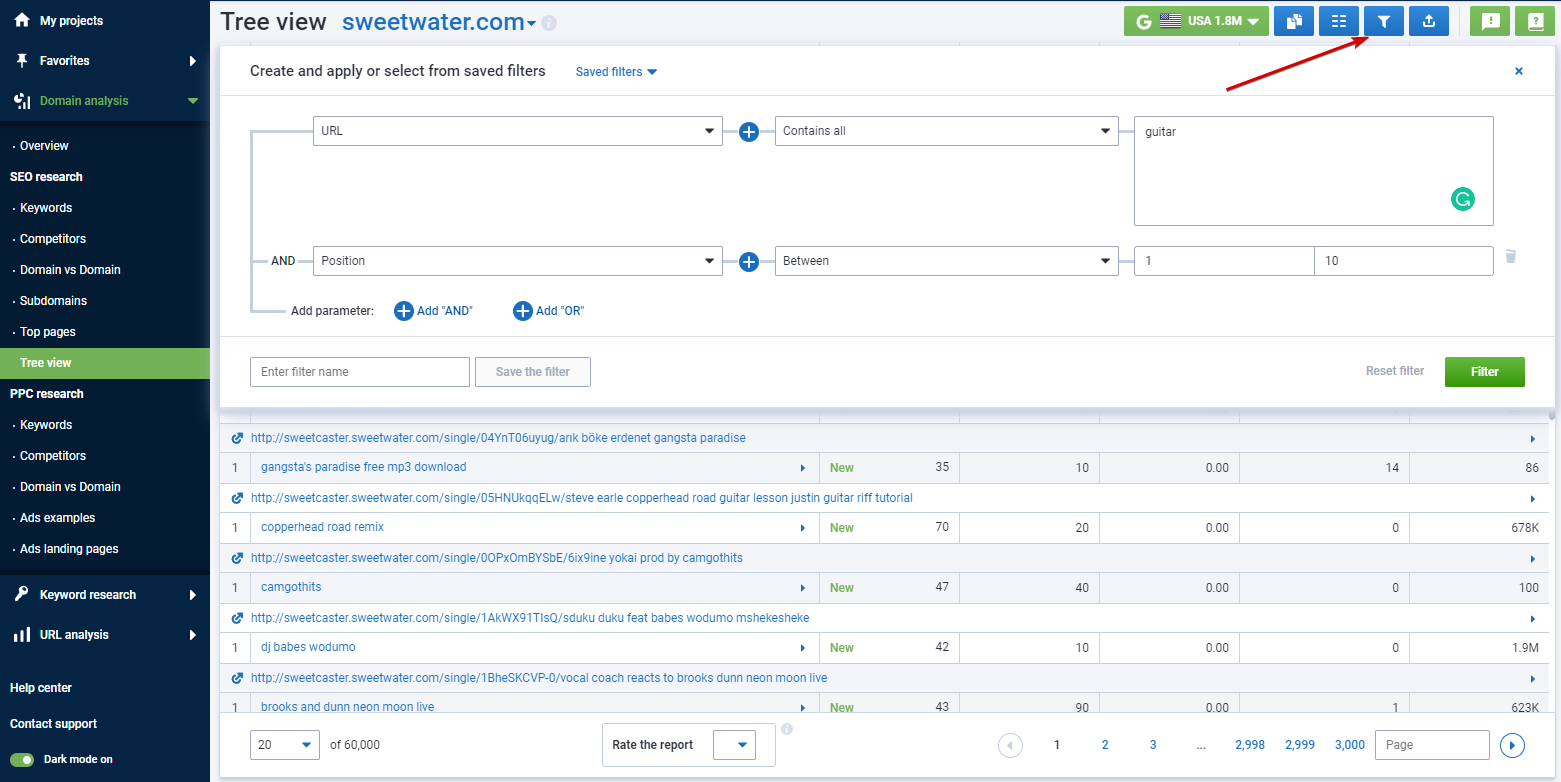Open dj babes wodumo keyword link
This screenshot has height=782, width=1561.
(x=308, y=647)
